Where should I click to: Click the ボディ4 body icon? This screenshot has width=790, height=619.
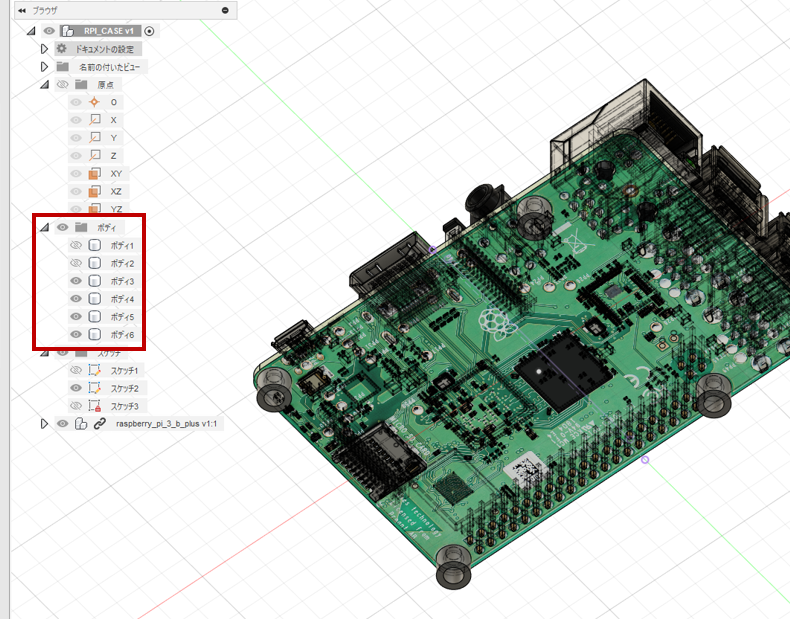pyautogui.click(x=94, y=299)
